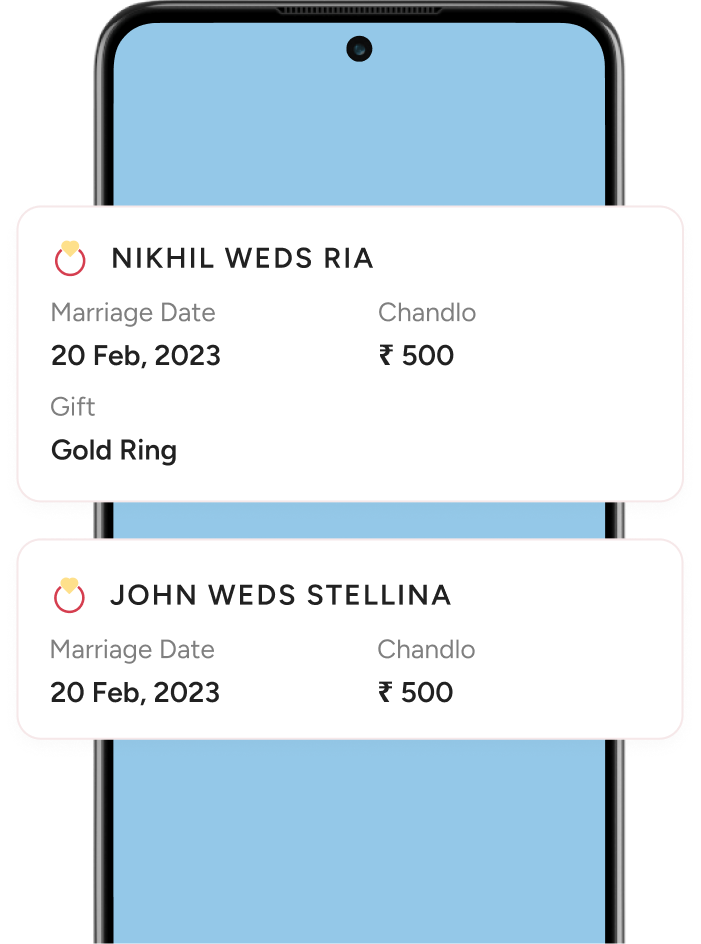This screenshot has height=944, width=701.
Task: Tap the phone's top earpiece speaker grille
Action: click(359, 10)
